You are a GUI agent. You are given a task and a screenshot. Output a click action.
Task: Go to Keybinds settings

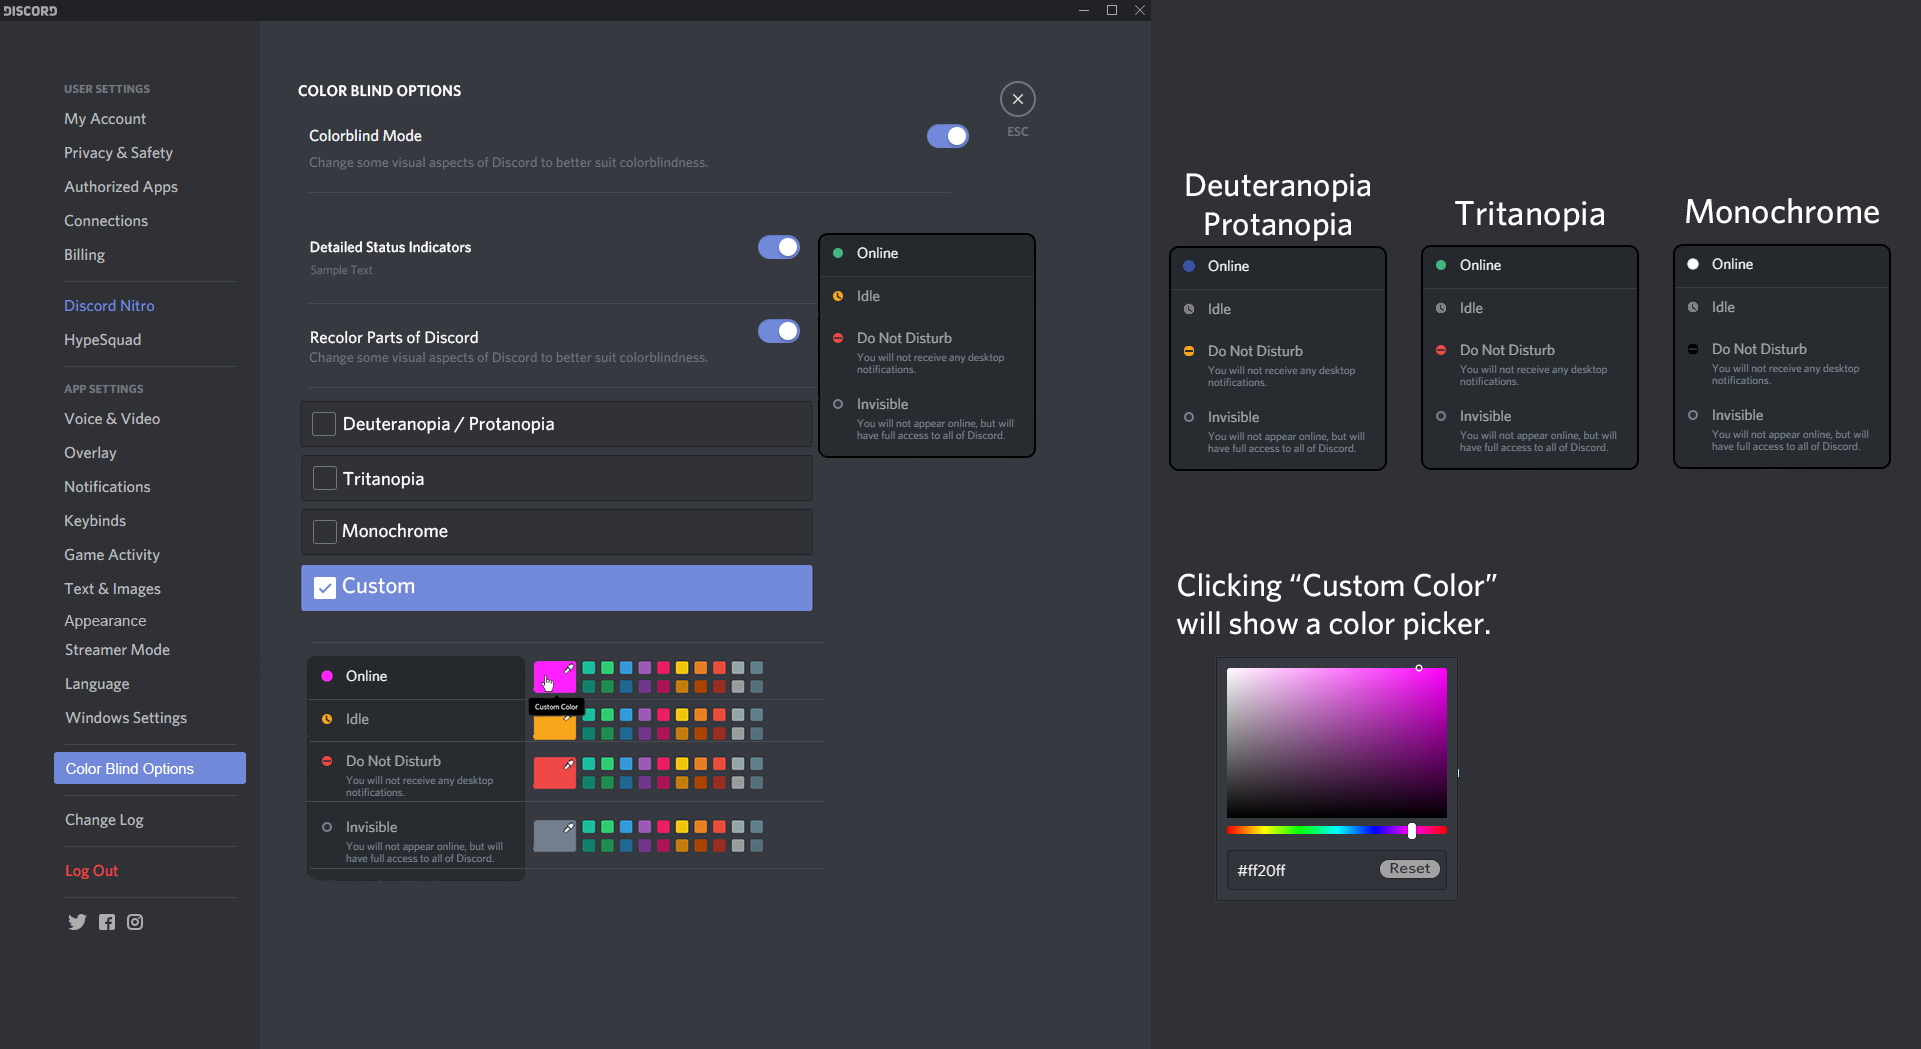[95, 521]
